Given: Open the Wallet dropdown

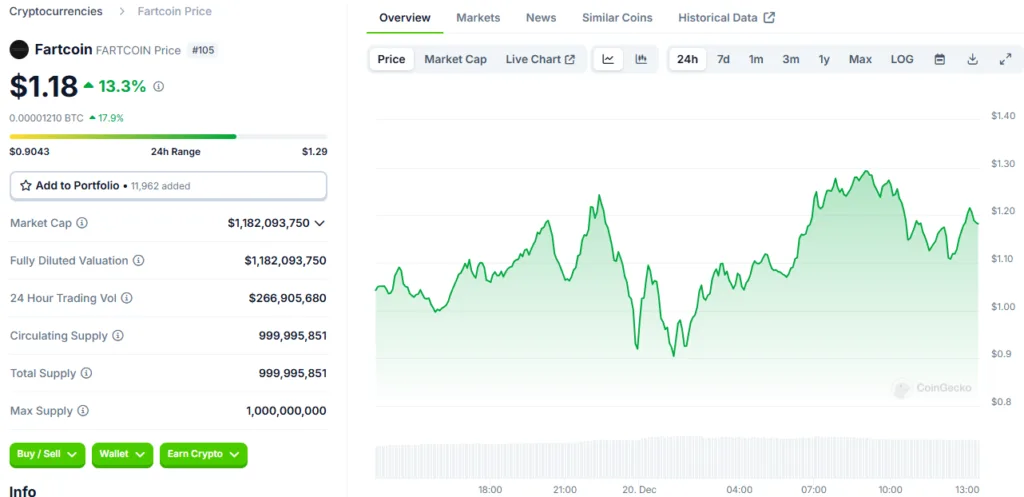Looking at the screenshot, I should [x=122, y=454].
